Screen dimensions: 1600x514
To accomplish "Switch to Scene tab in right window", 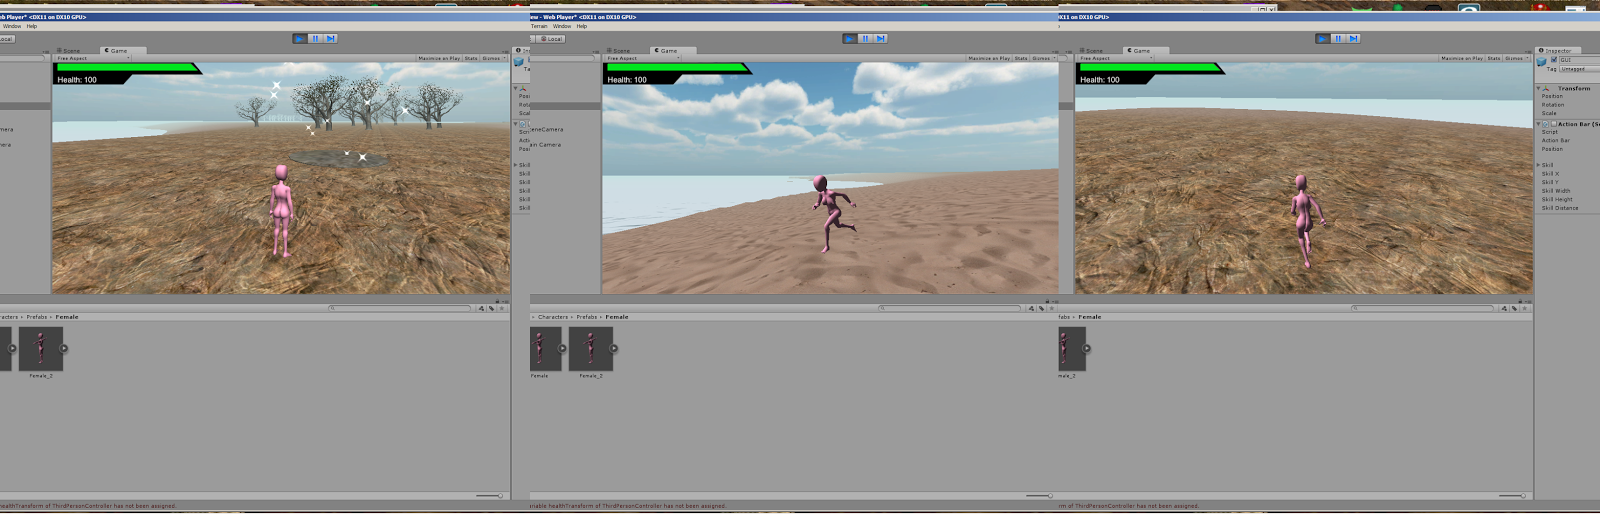I will coord(1093,51).
